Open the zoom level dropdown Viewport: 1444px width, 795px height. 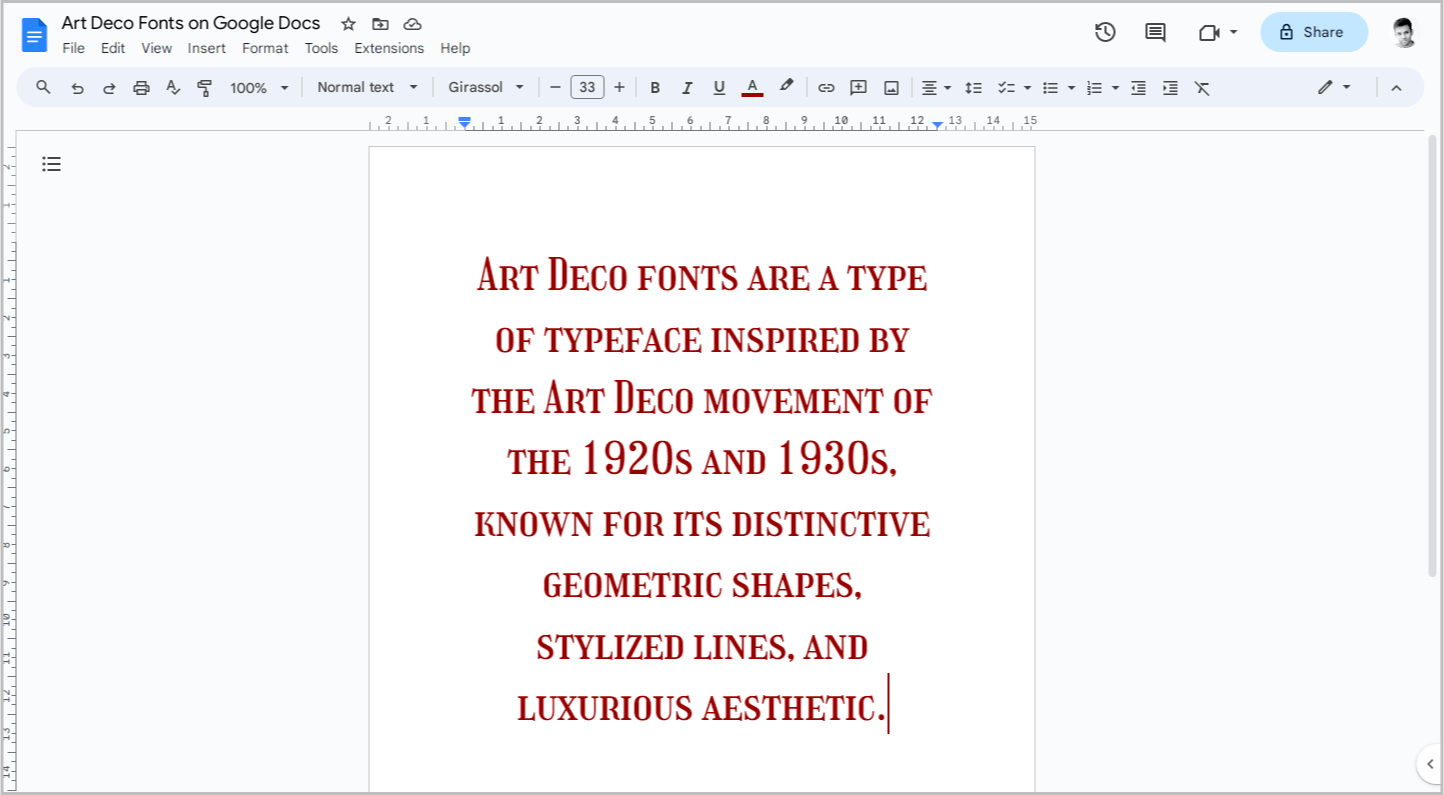258,87
